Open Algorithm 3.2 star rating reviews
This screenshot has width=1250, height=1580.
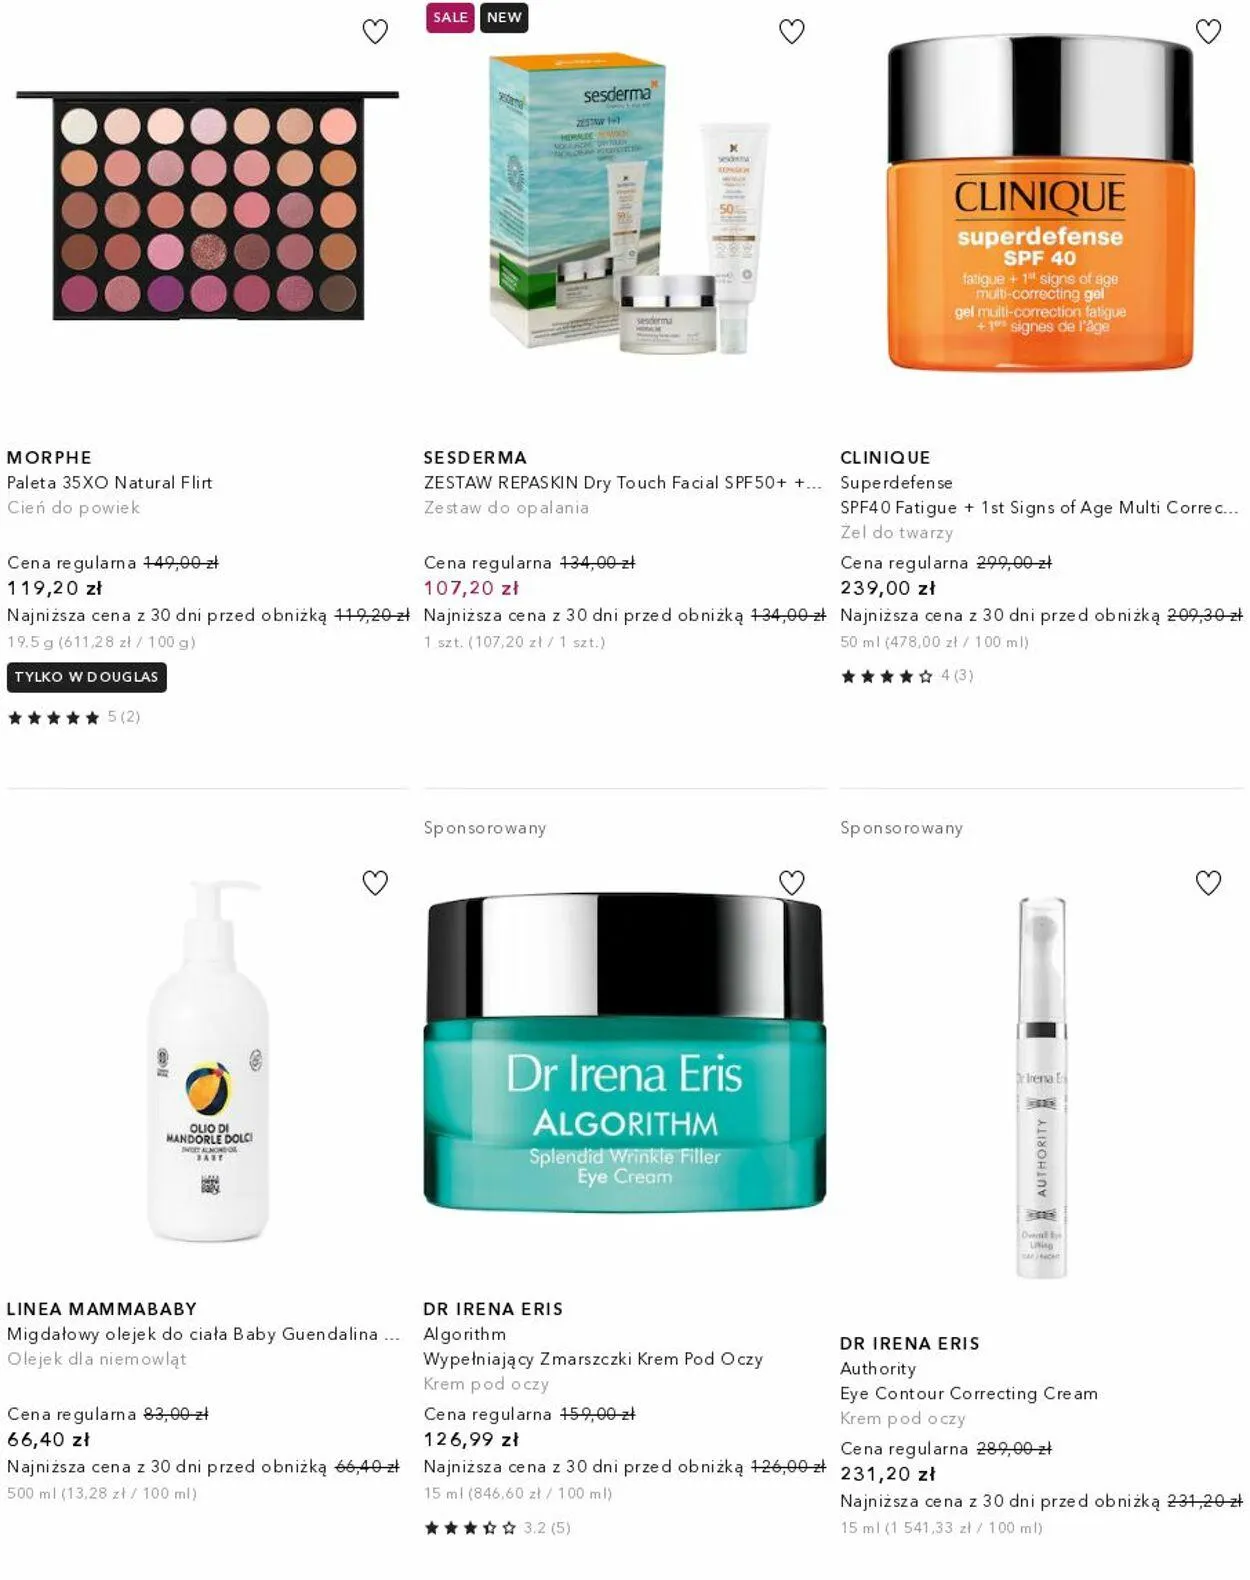(497, 1528)
